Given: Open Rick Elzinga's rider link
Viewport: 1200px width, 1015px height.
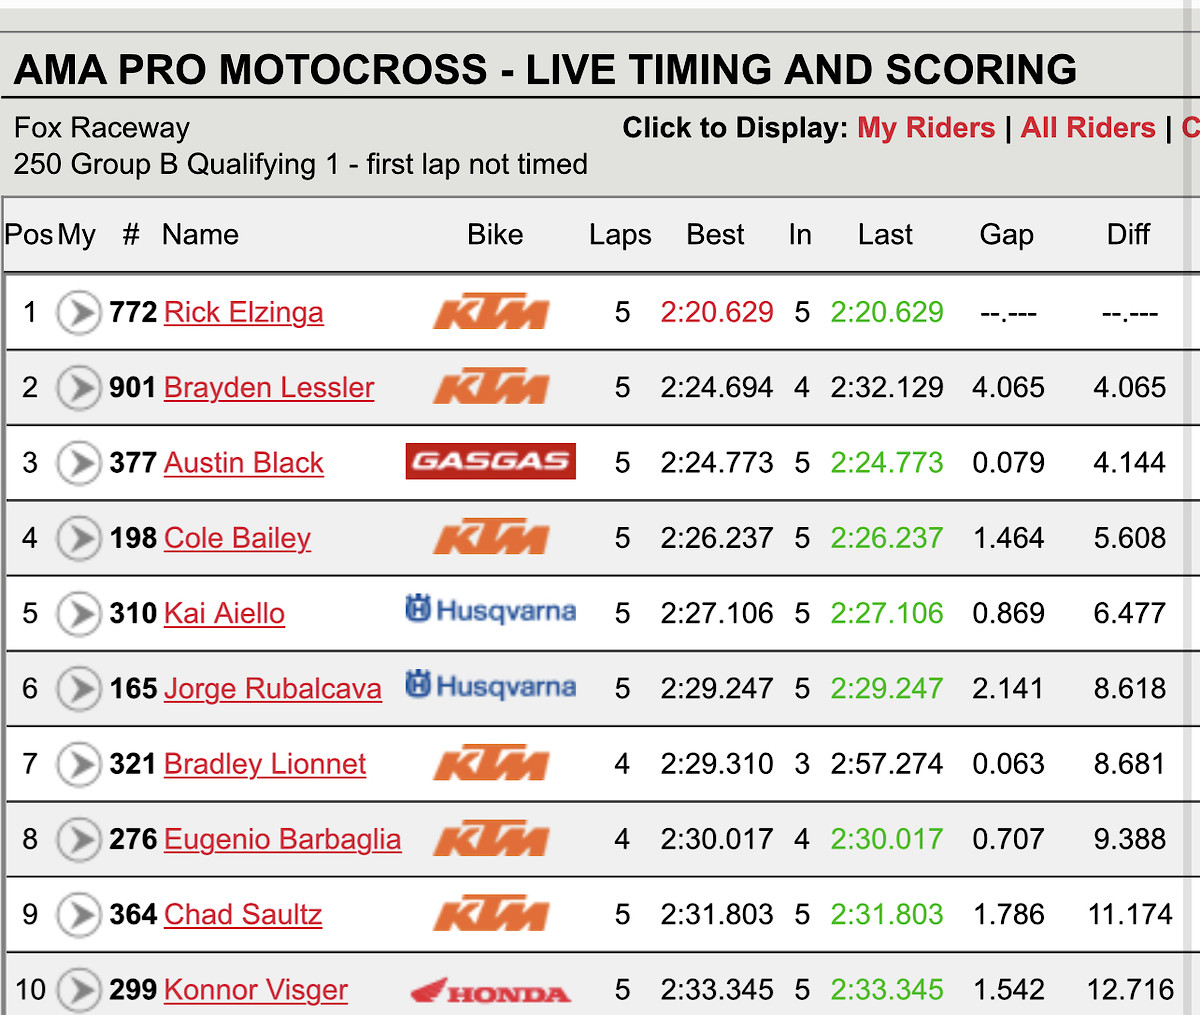Looking at the screenshot, I should (x=243, y=313).
